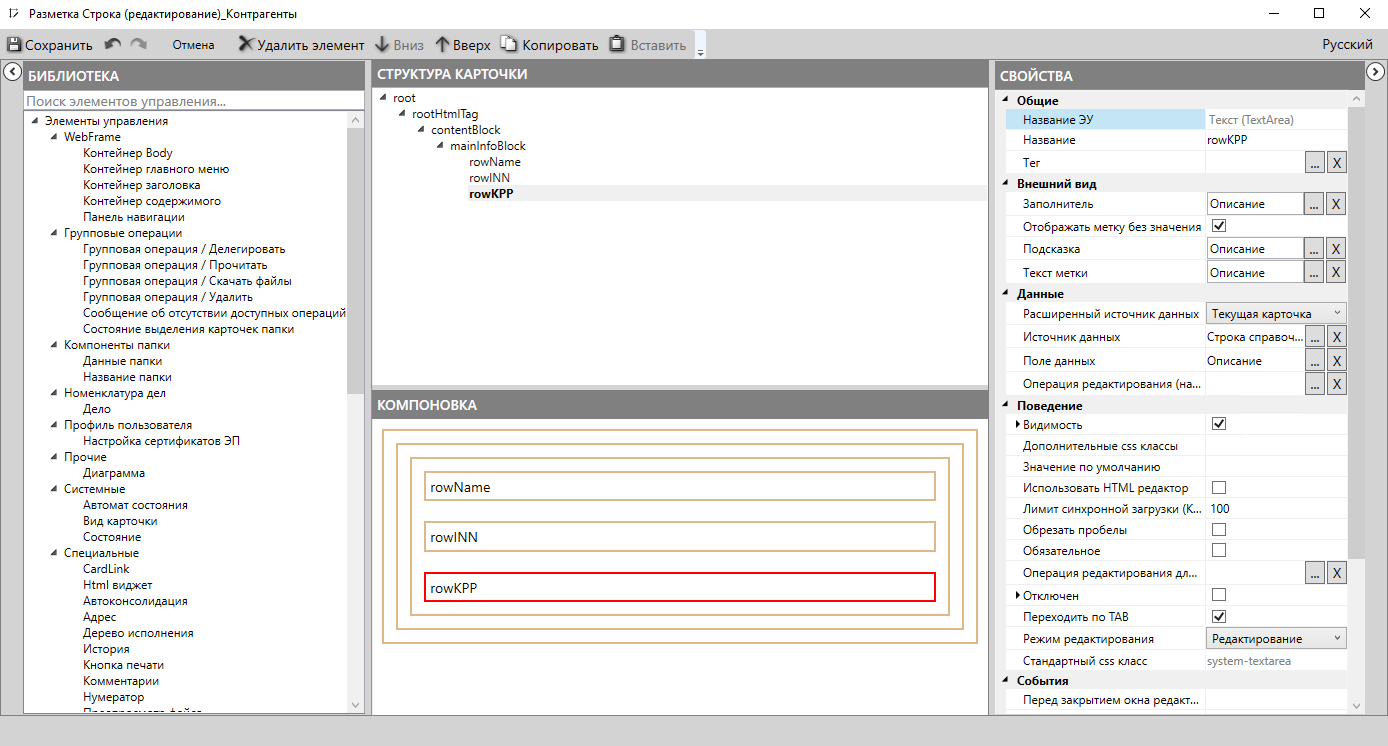
Task: Toggle Отображать метку без значения checkbox
Action: point(1219,226)
